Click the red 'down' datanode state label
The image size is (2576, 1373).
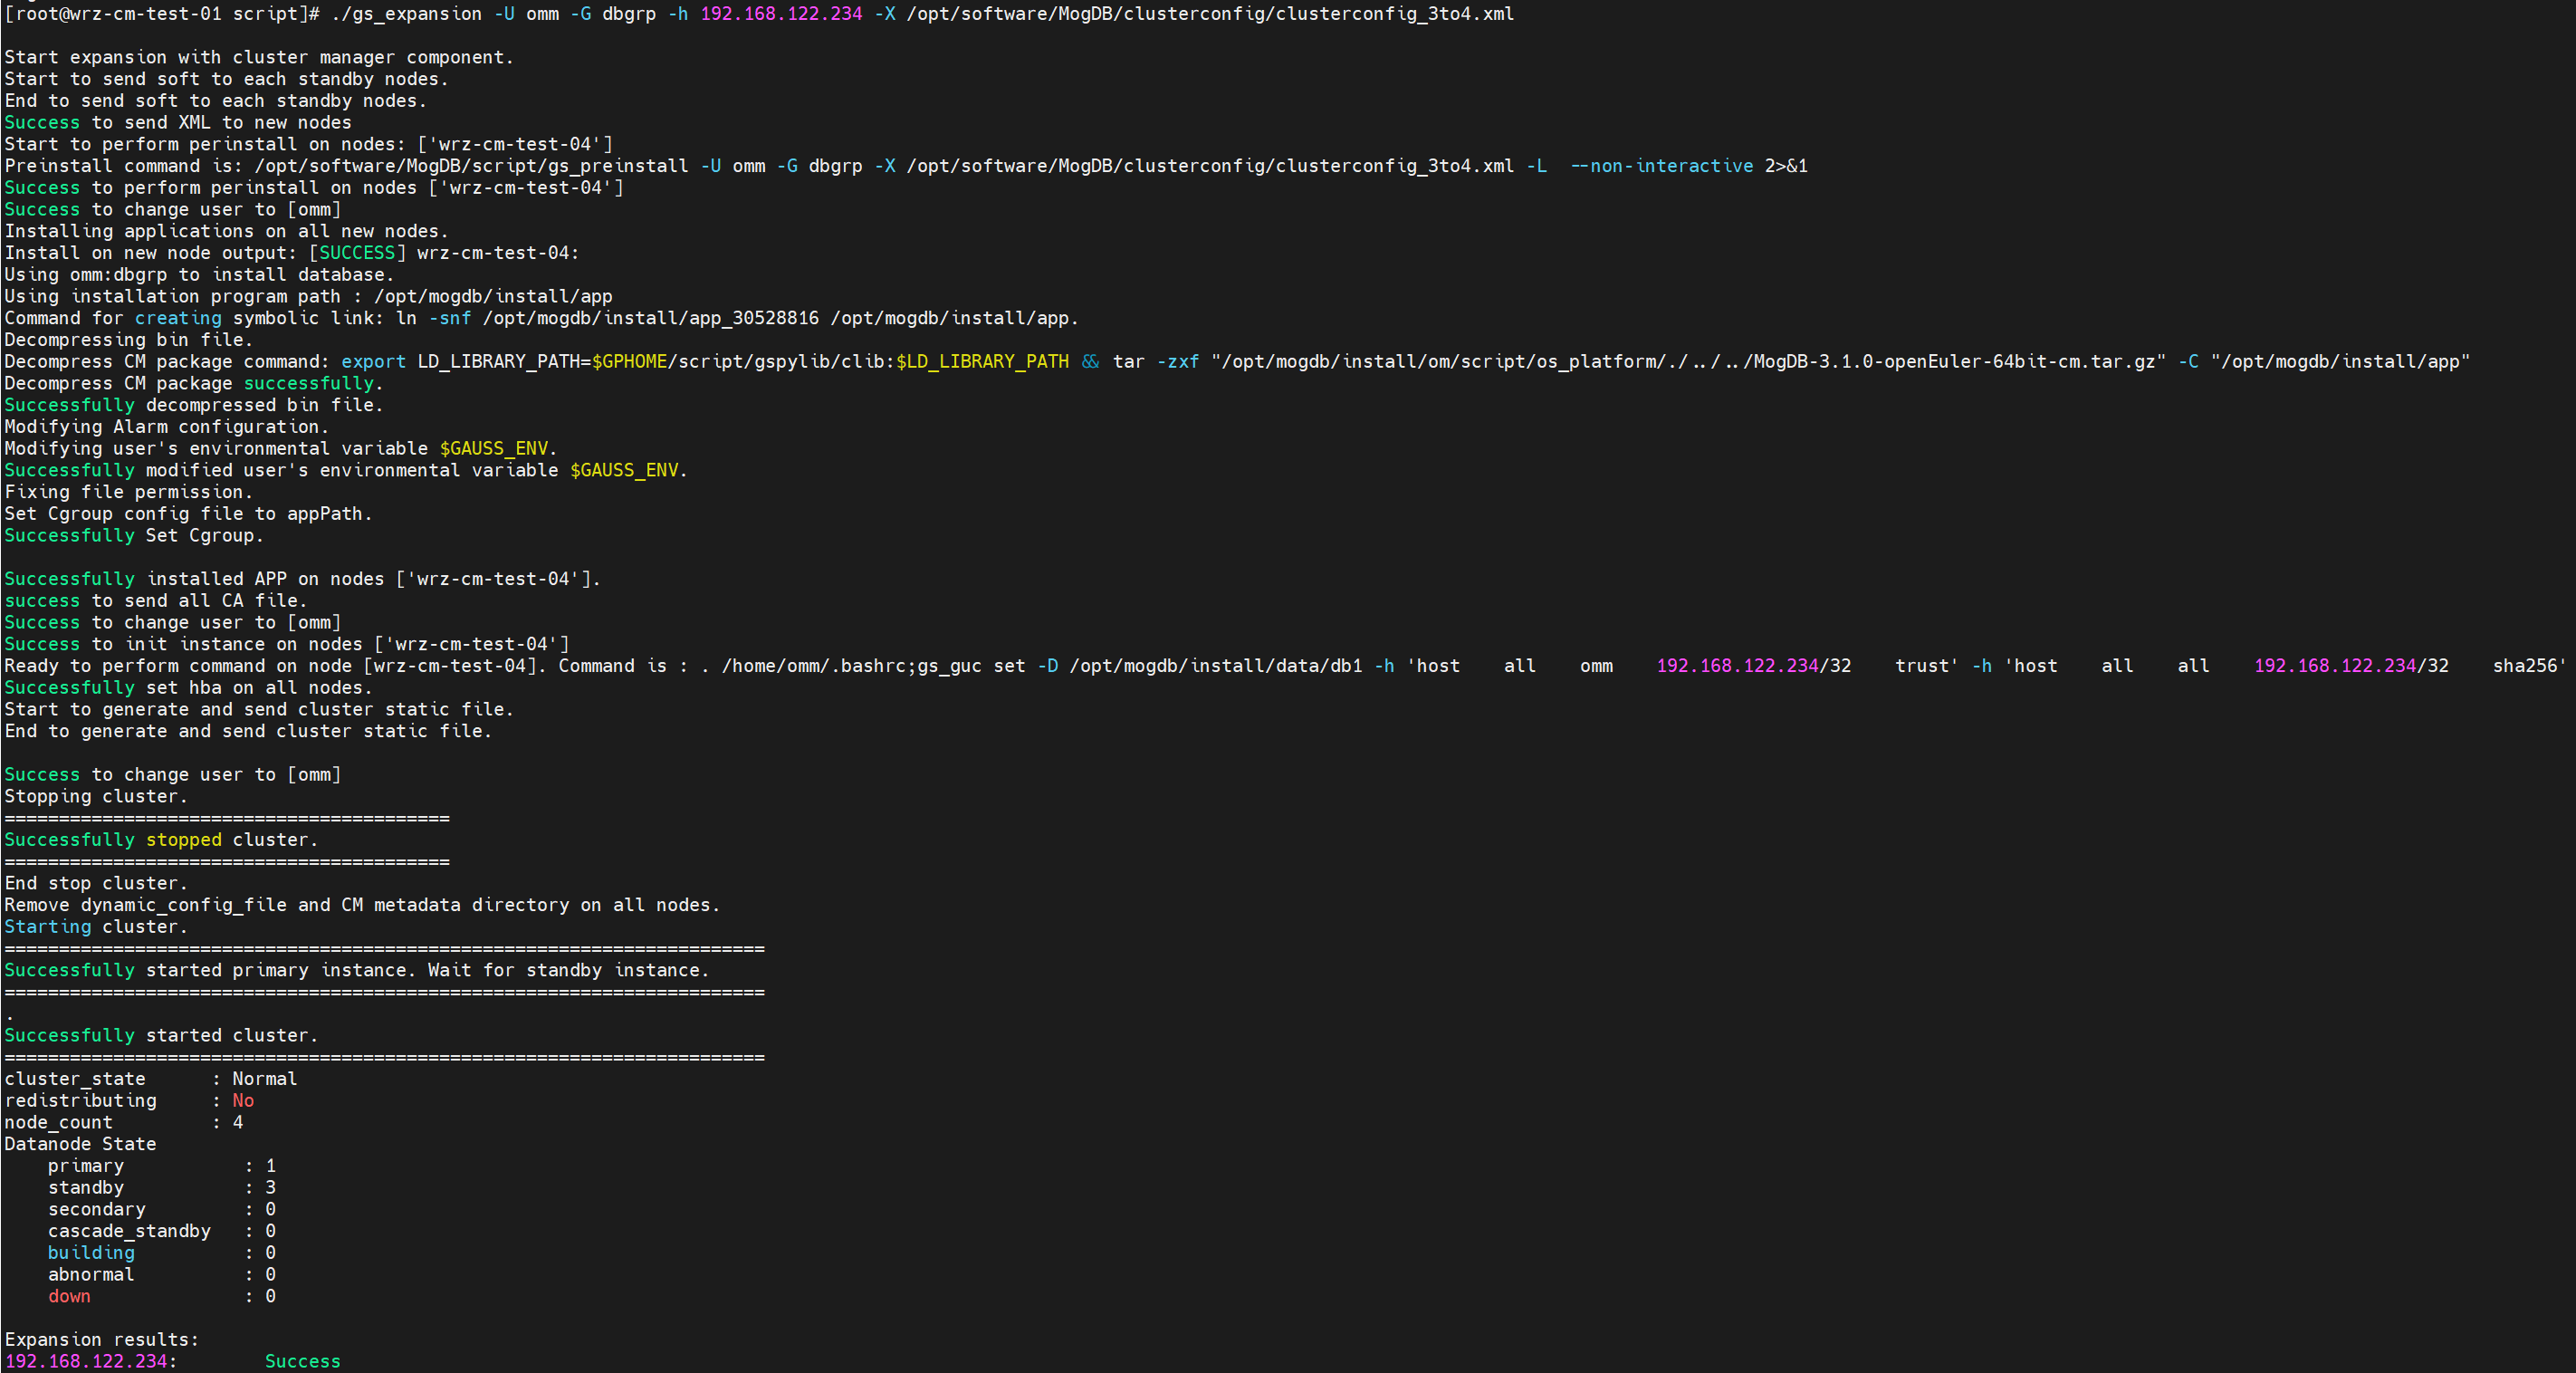click(69, 1296)
